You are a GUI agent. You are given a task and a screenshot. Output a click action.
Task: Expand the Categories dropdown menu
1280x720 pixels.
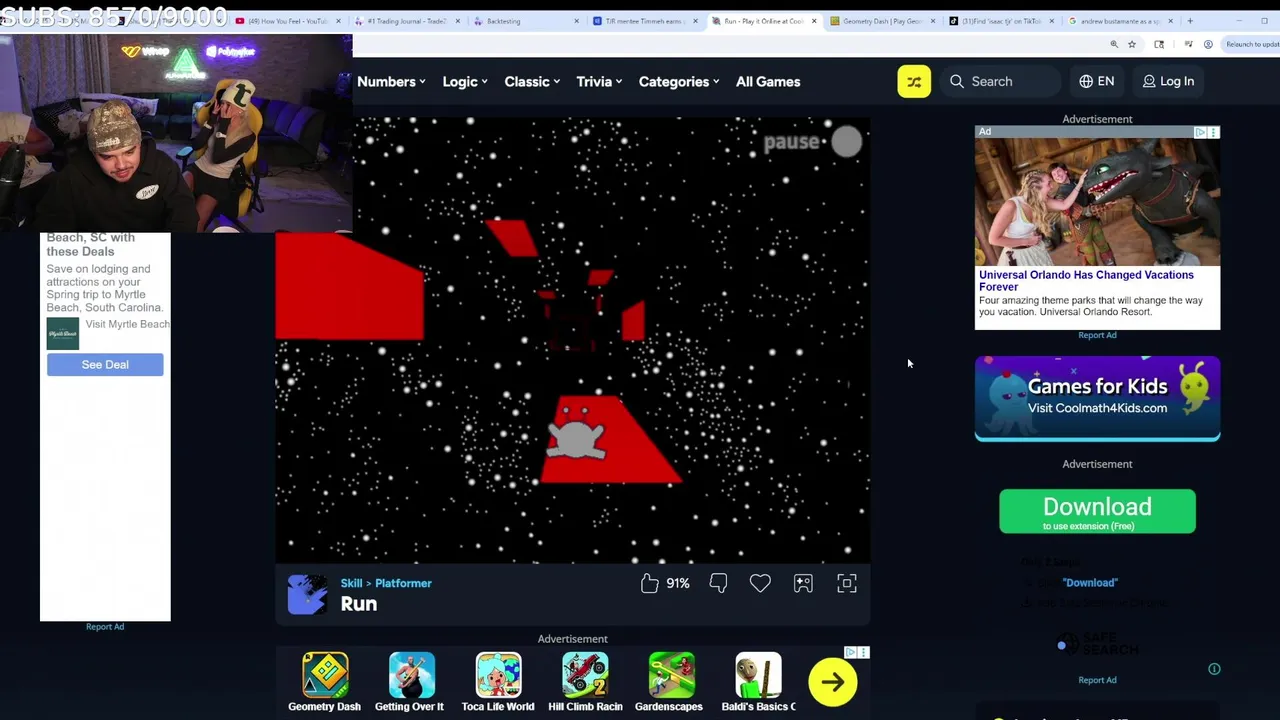coord(679,82)
